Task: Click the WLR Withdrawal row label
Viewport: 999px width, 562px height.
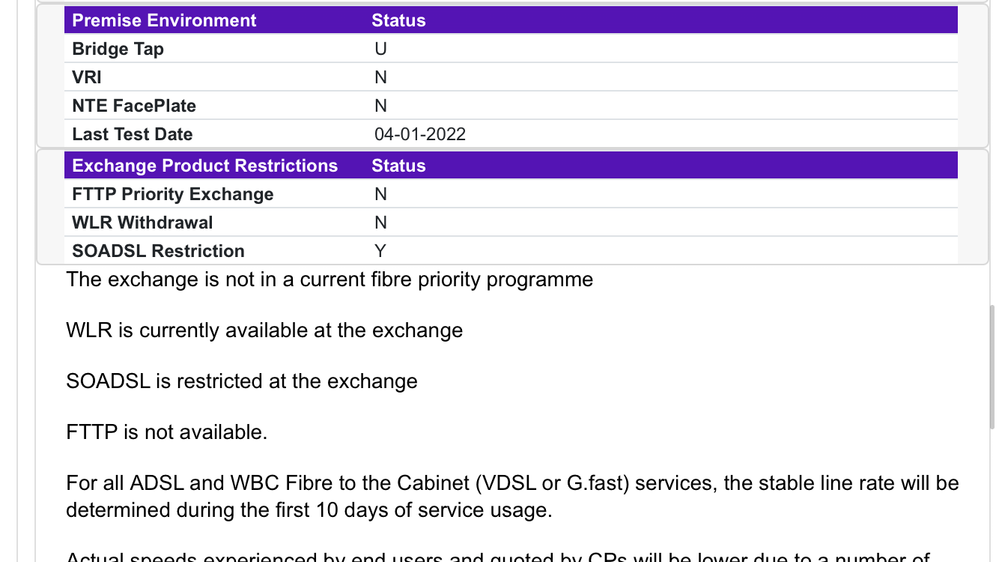Action: click(x=142, y=222)
